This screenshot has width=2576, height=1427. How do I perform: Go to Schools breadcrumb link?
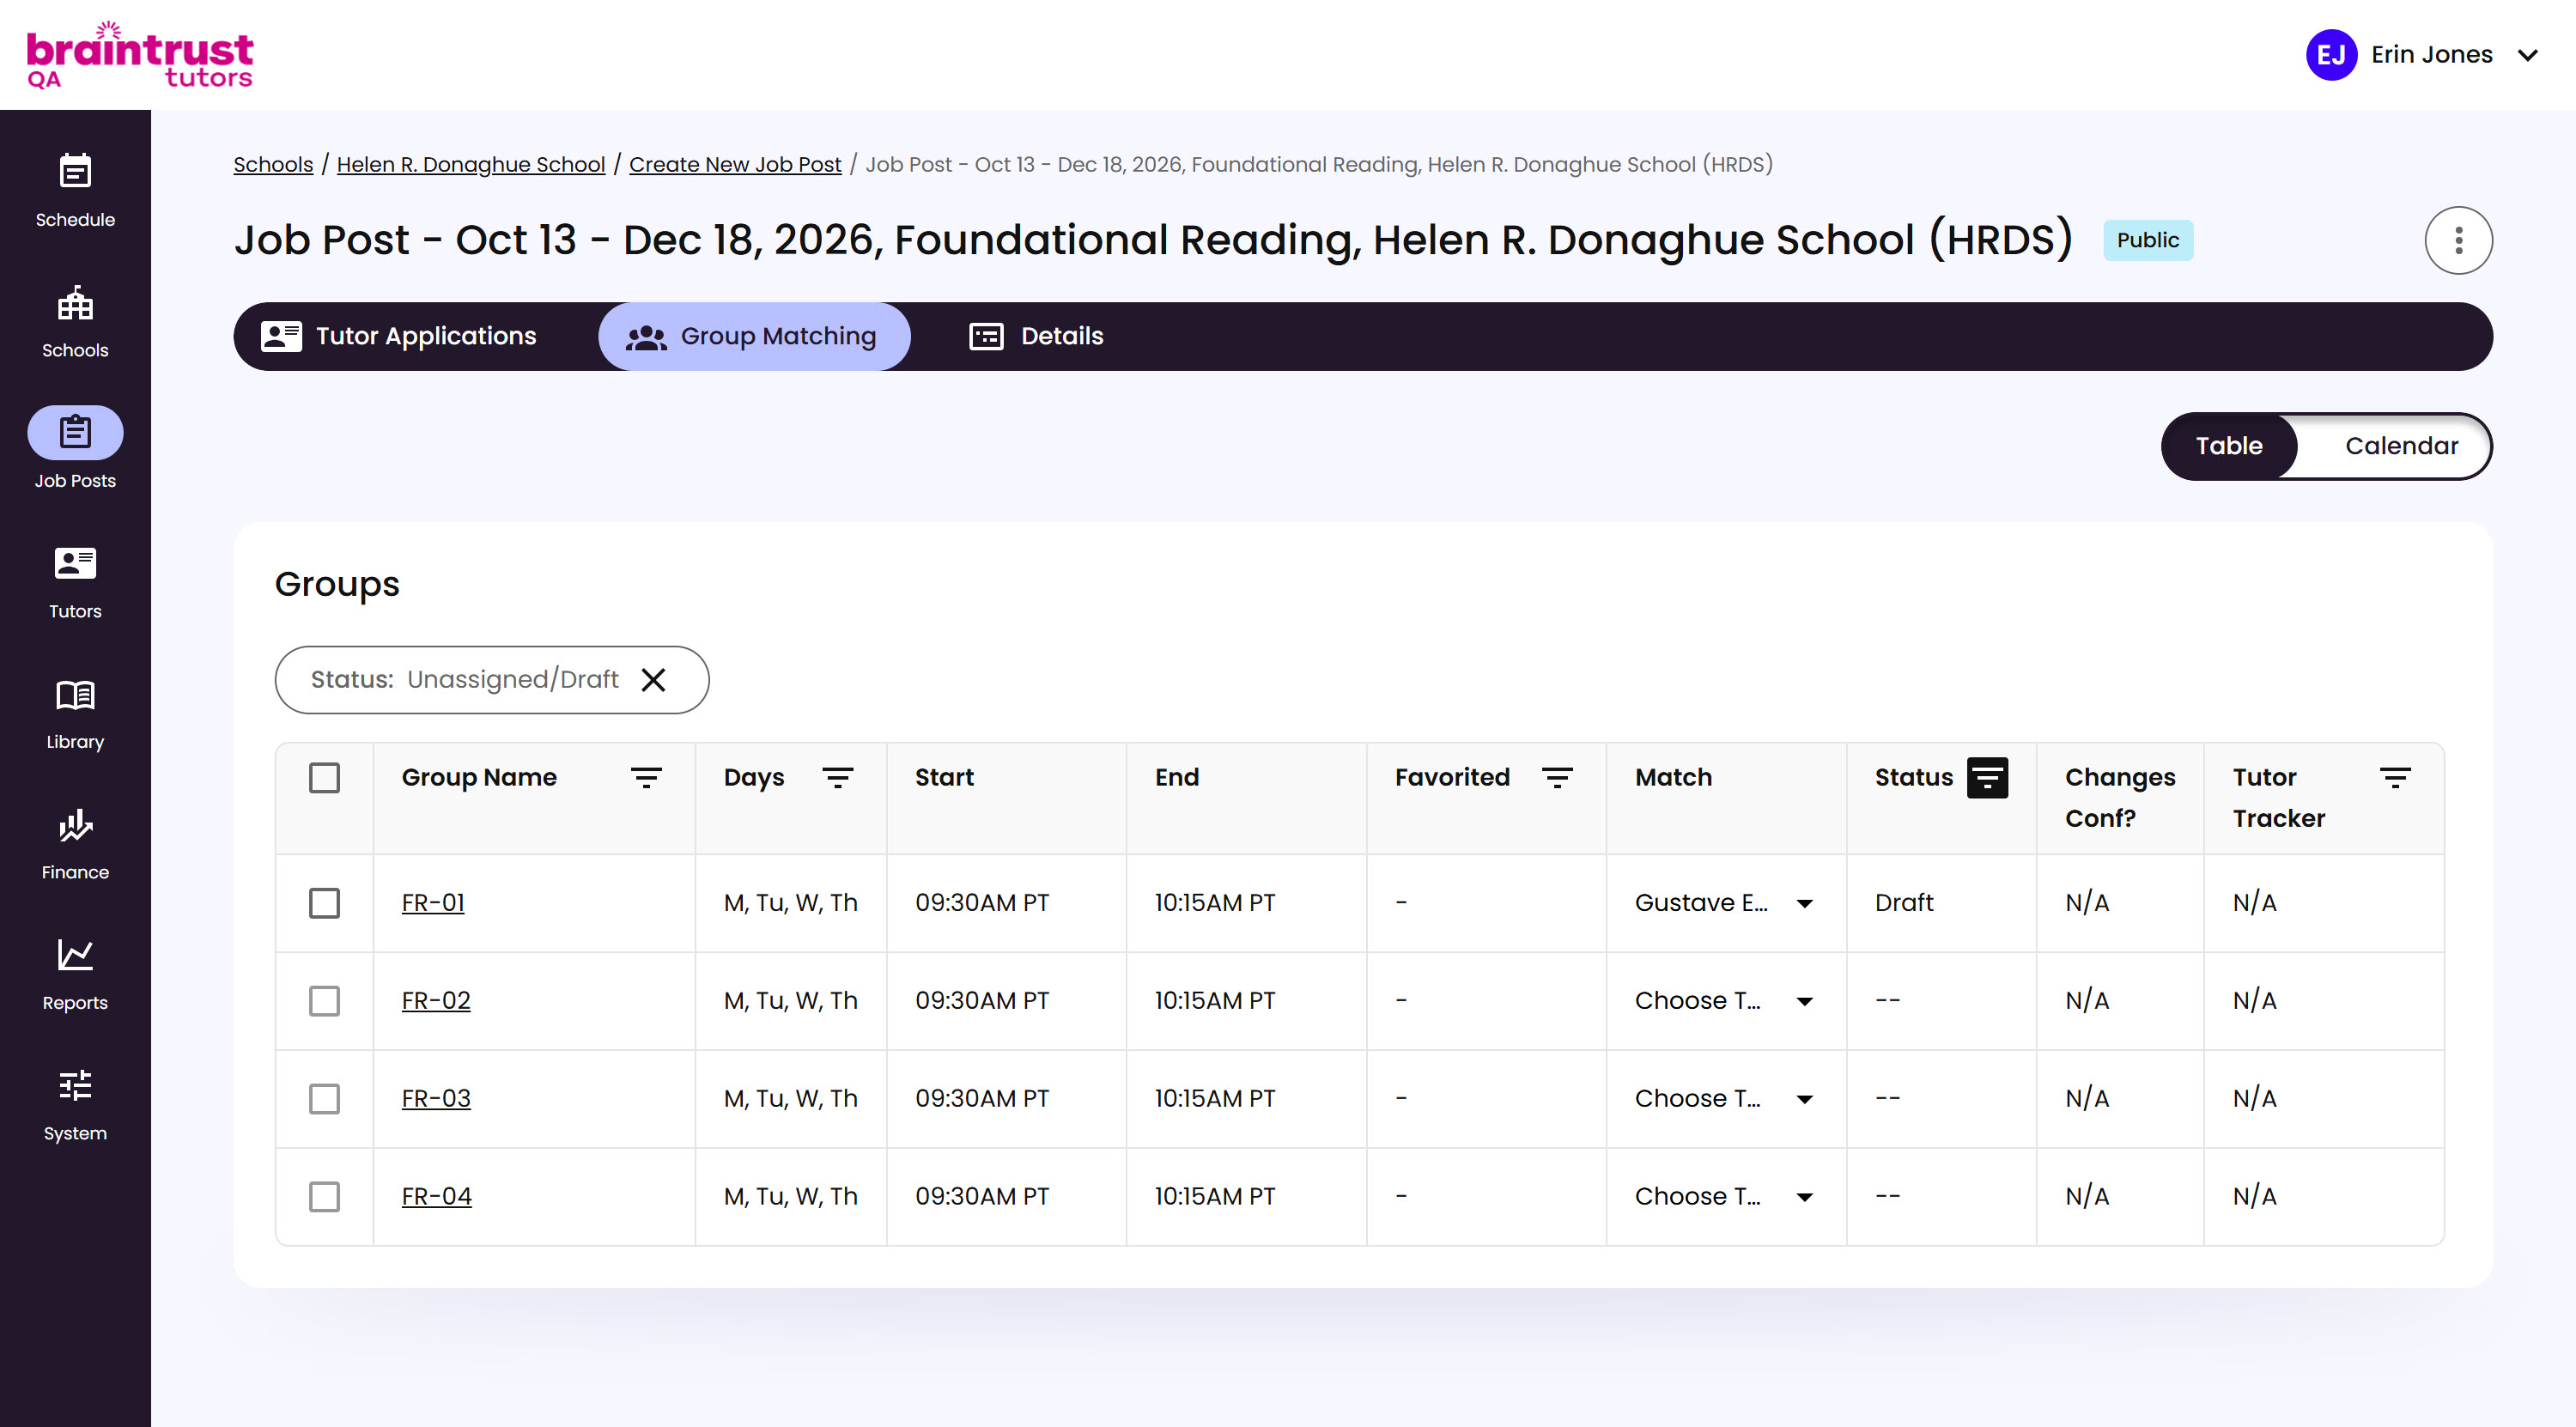tap(273, 164)
